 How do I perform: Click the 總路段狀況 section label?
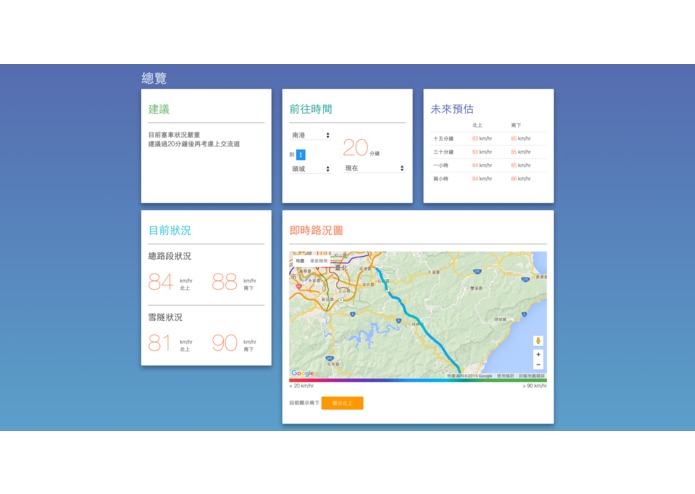pos(170,256)
